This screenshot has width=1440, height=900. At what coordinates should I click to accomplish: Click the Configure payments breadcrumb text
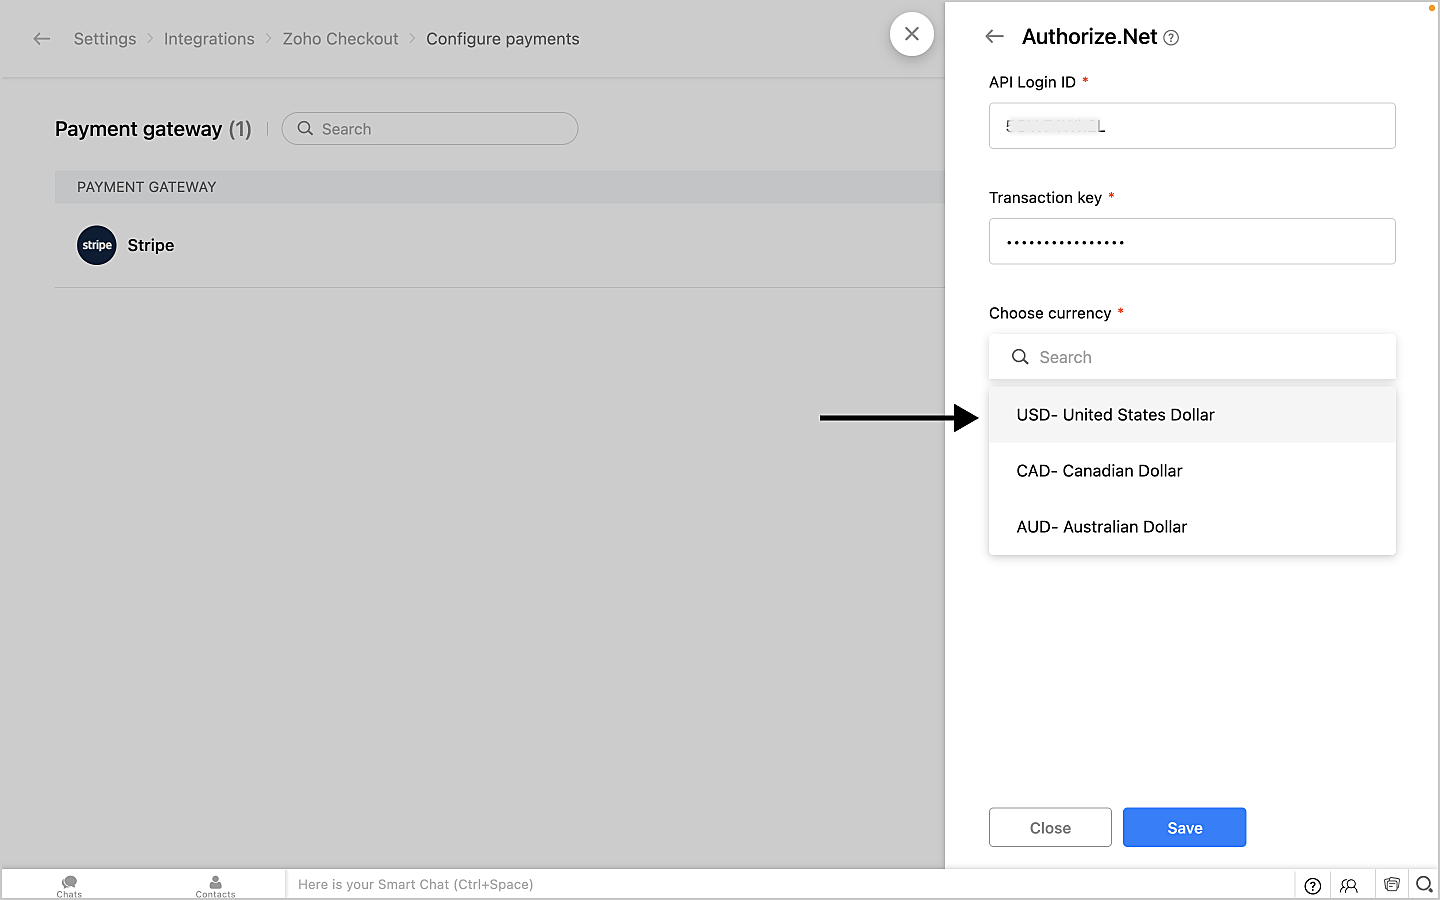point(503,39)
